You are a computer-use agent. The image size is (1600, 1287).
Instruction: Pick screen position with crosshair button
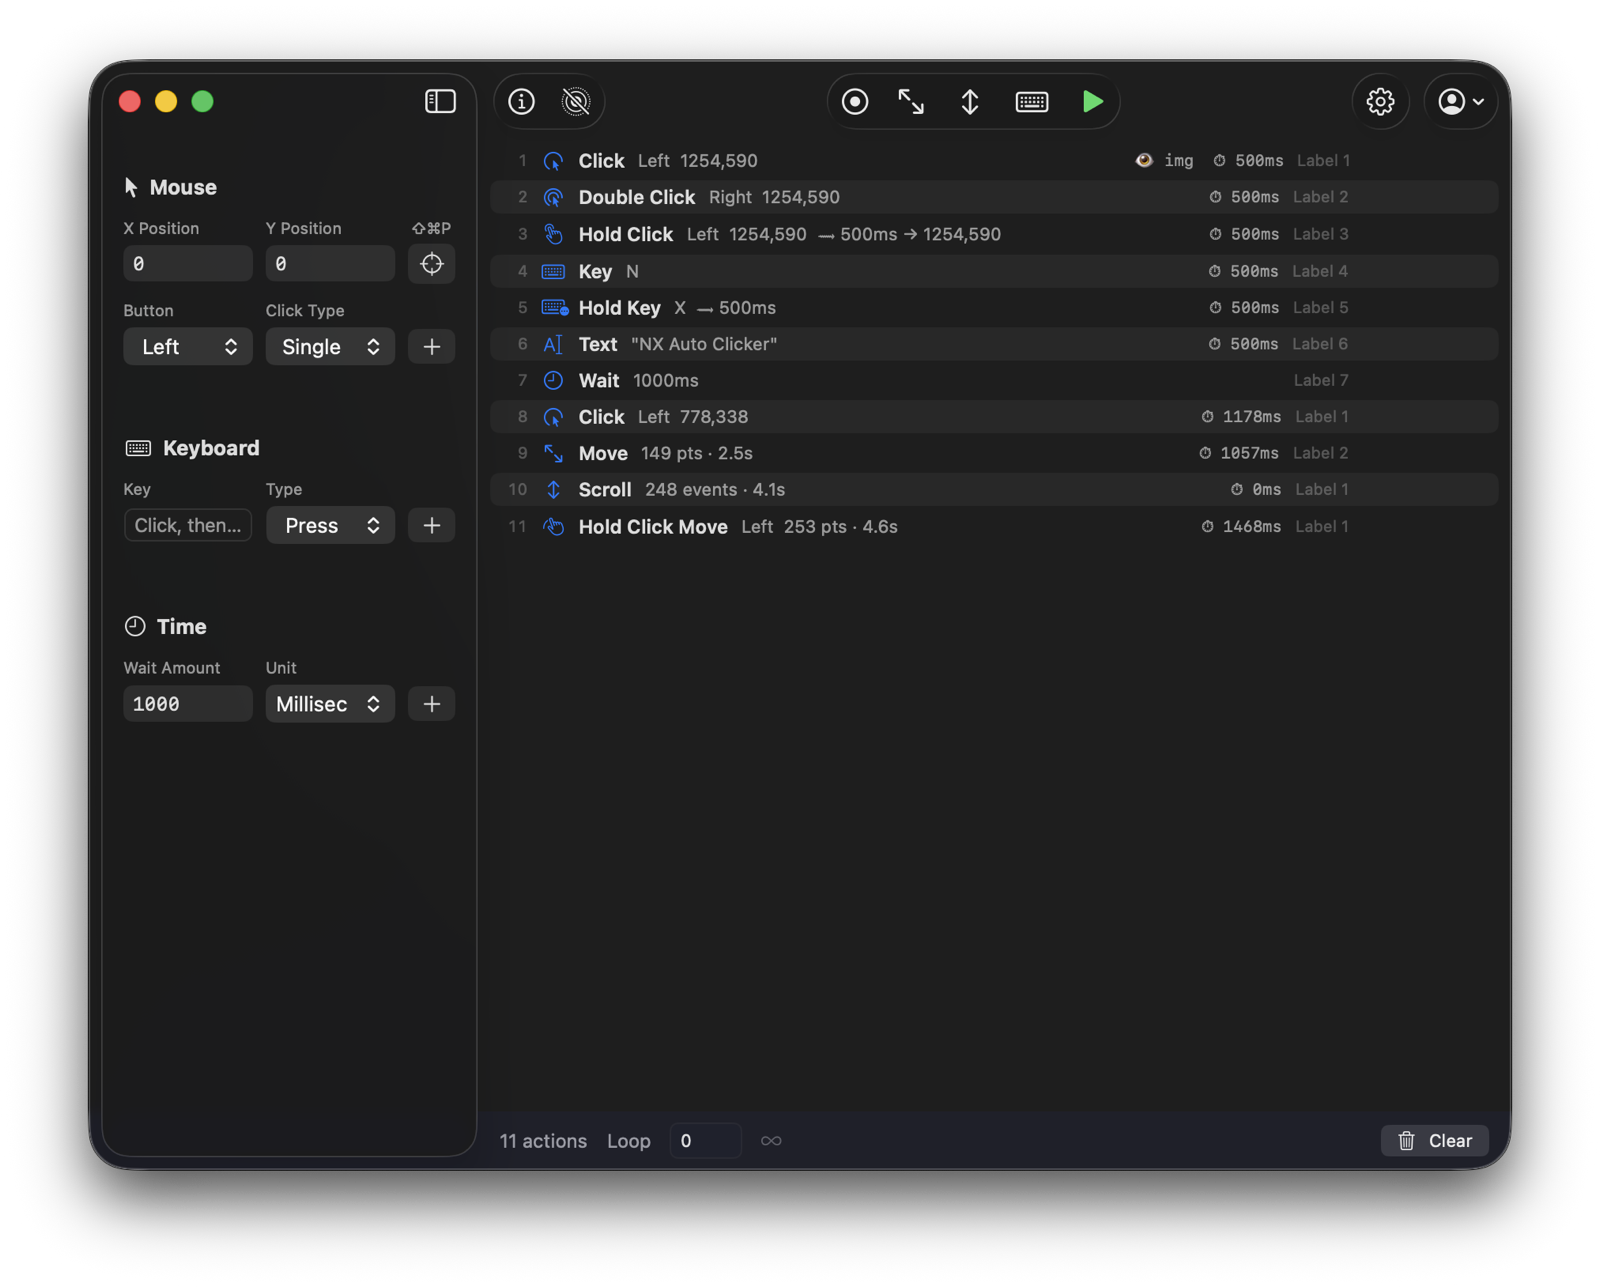pyautogui.click(x=431, y=263)
